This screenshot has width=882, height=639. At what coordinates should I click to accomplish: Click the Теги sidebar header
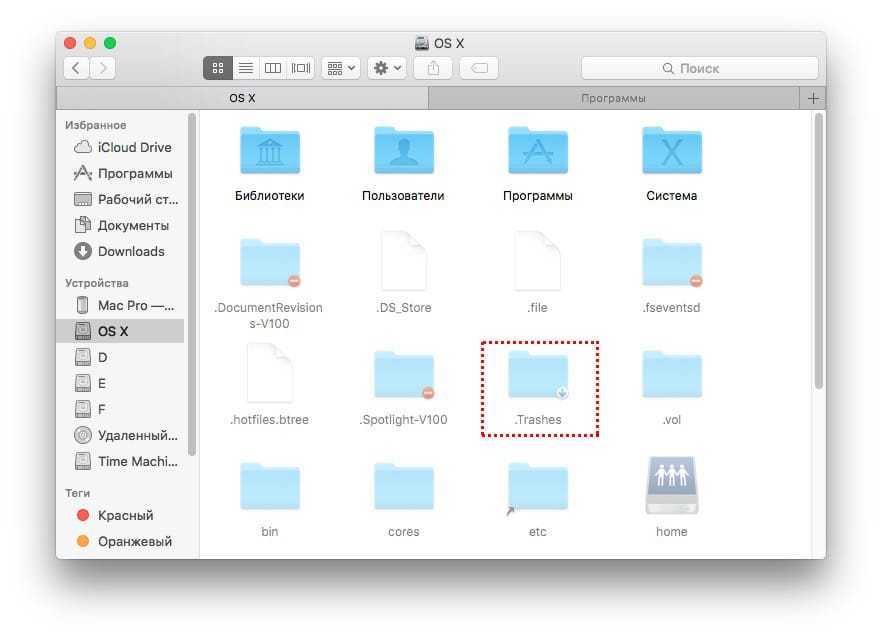pyautogui.click(x=78, y=493)
